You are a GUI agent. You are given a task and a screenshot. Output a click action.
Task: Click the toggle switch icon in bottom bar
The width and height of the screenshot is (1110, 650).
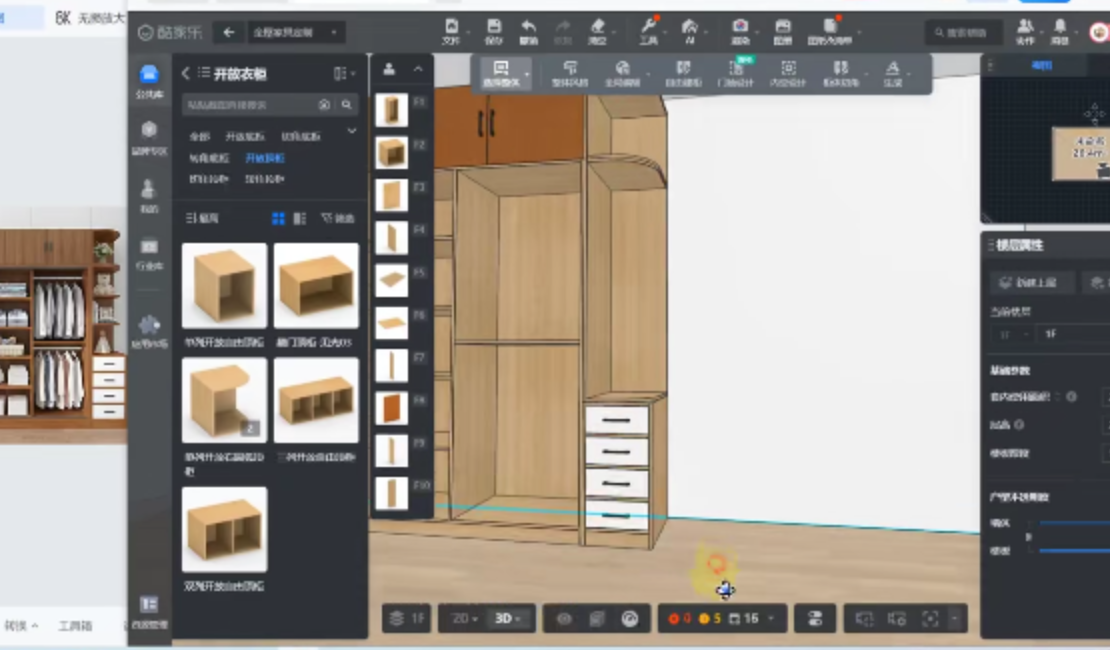(814, 619)
